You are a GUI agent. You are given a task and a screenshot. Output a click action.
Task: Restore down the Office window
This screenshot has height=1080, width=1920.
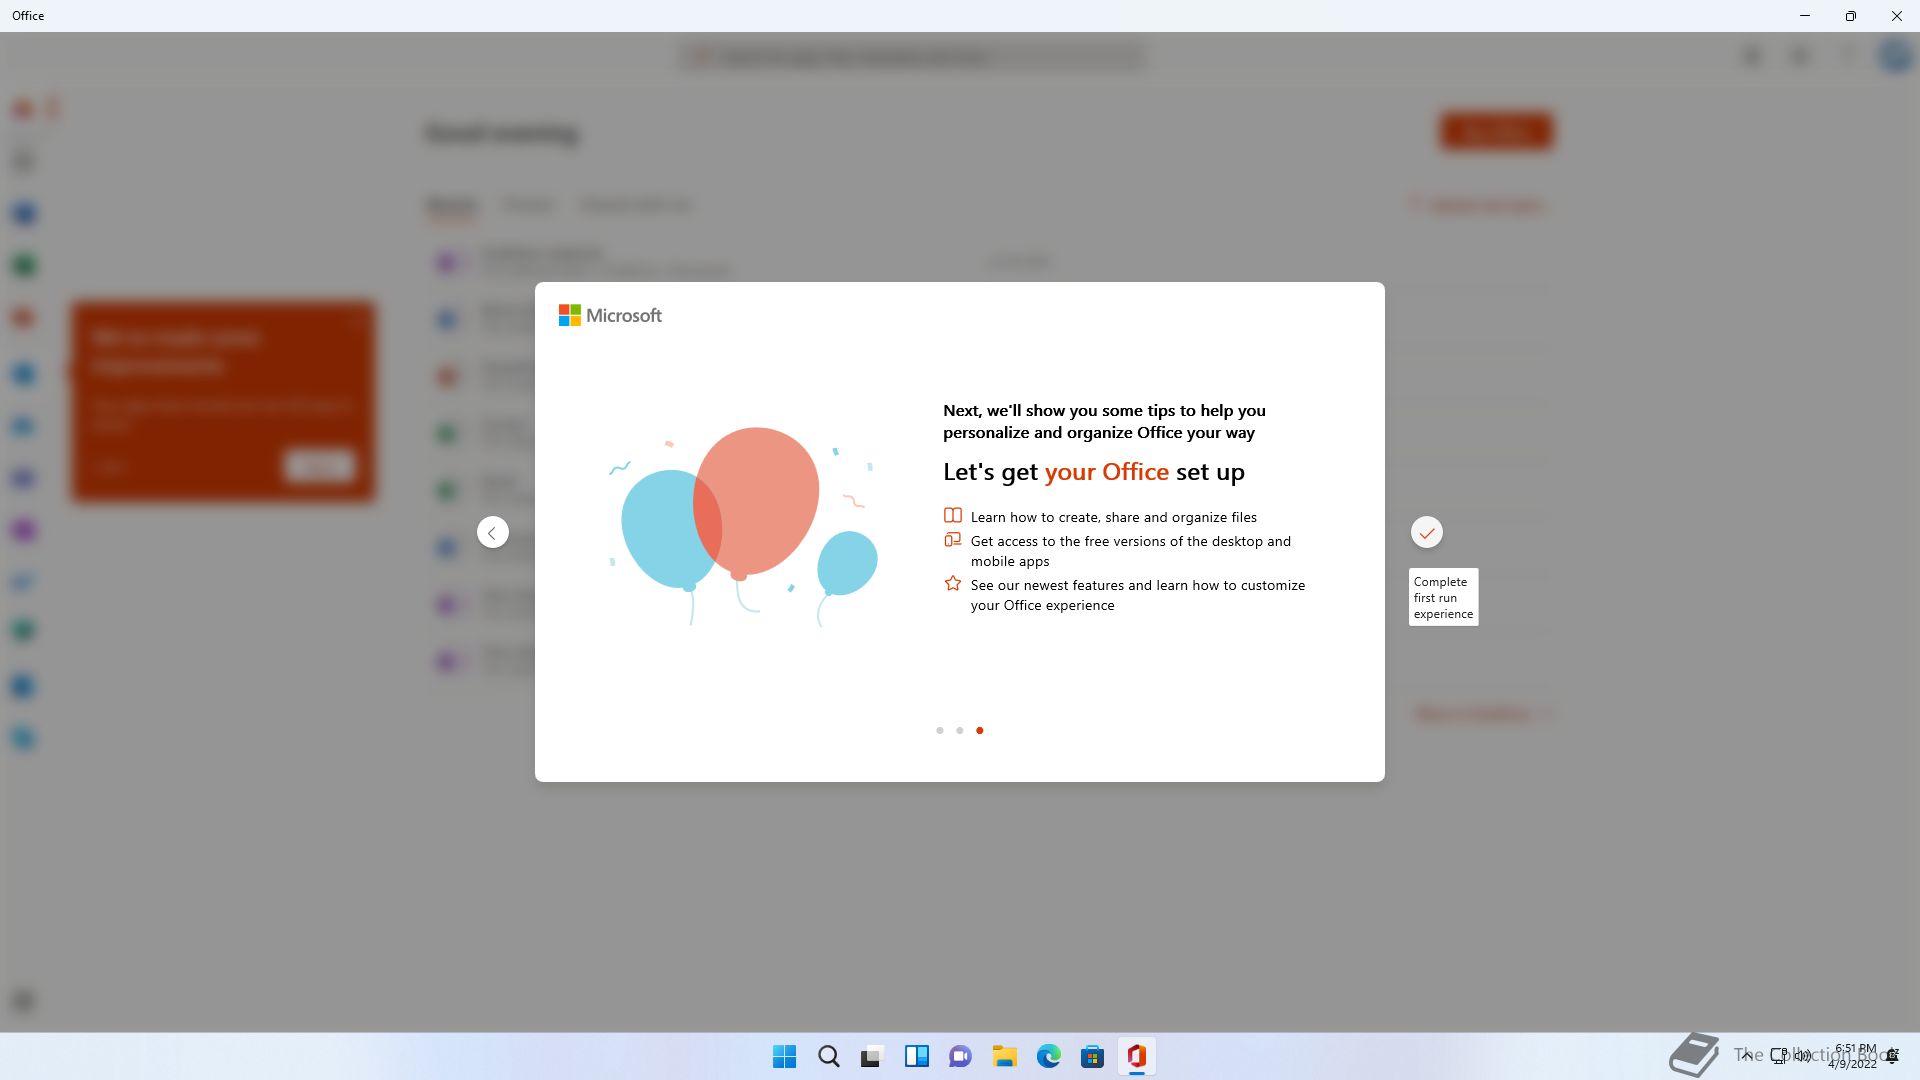[1851, 16]
